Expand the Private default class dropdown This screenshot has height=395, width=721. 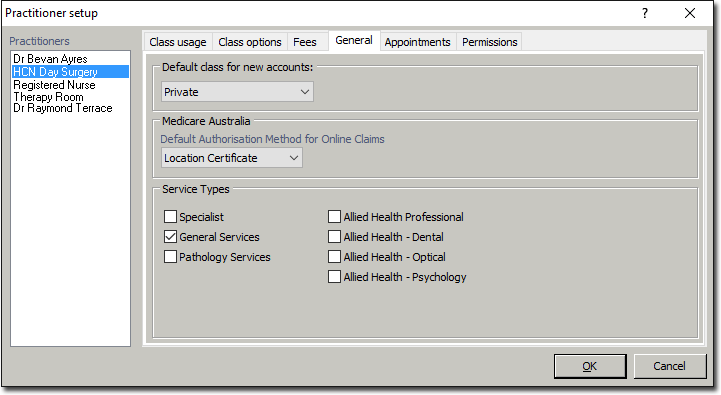[237, 92]
